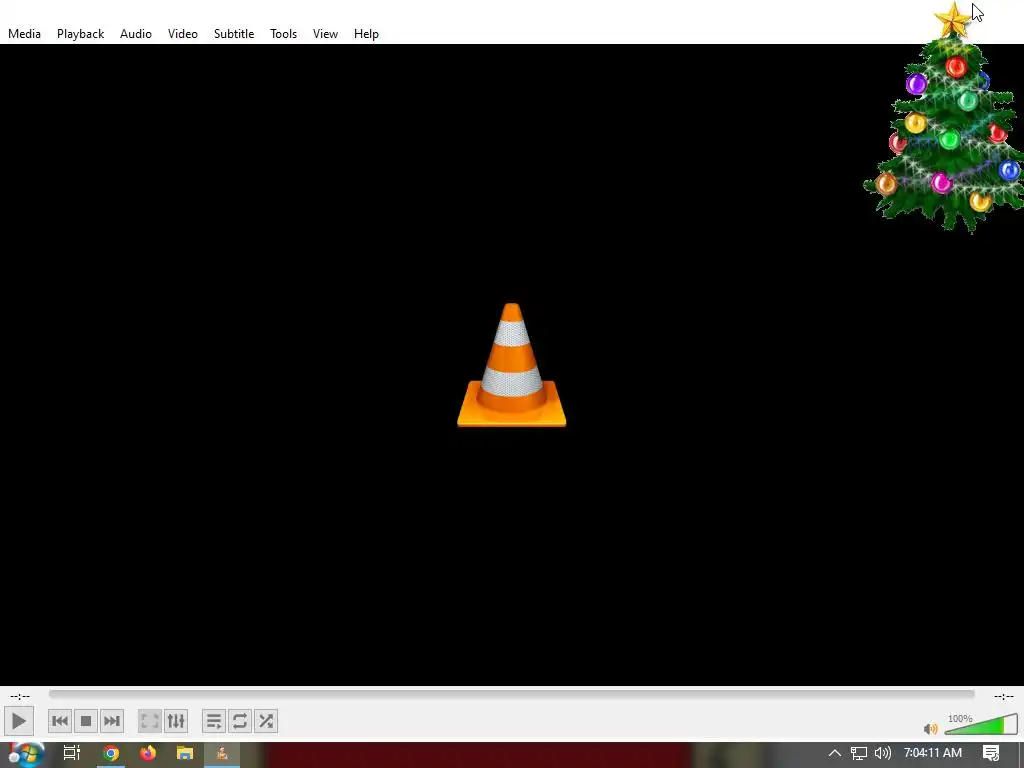Open the Subtitle menu
Screen dimensions: 1024x768
point(234,34)
